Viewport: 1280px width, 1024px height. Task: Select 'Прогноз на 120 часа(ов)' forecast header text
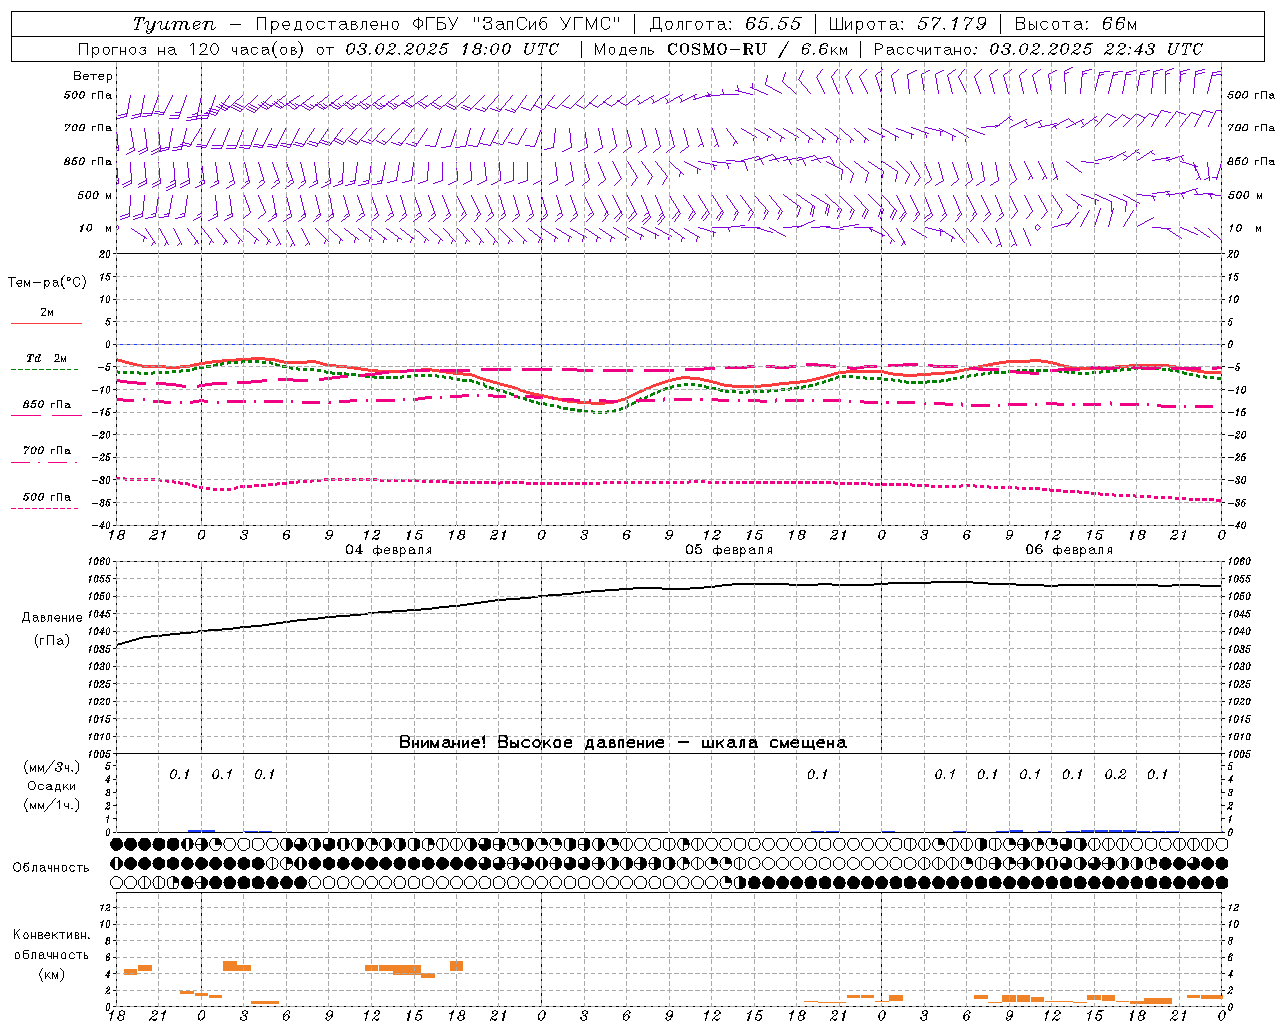point(192,49)
